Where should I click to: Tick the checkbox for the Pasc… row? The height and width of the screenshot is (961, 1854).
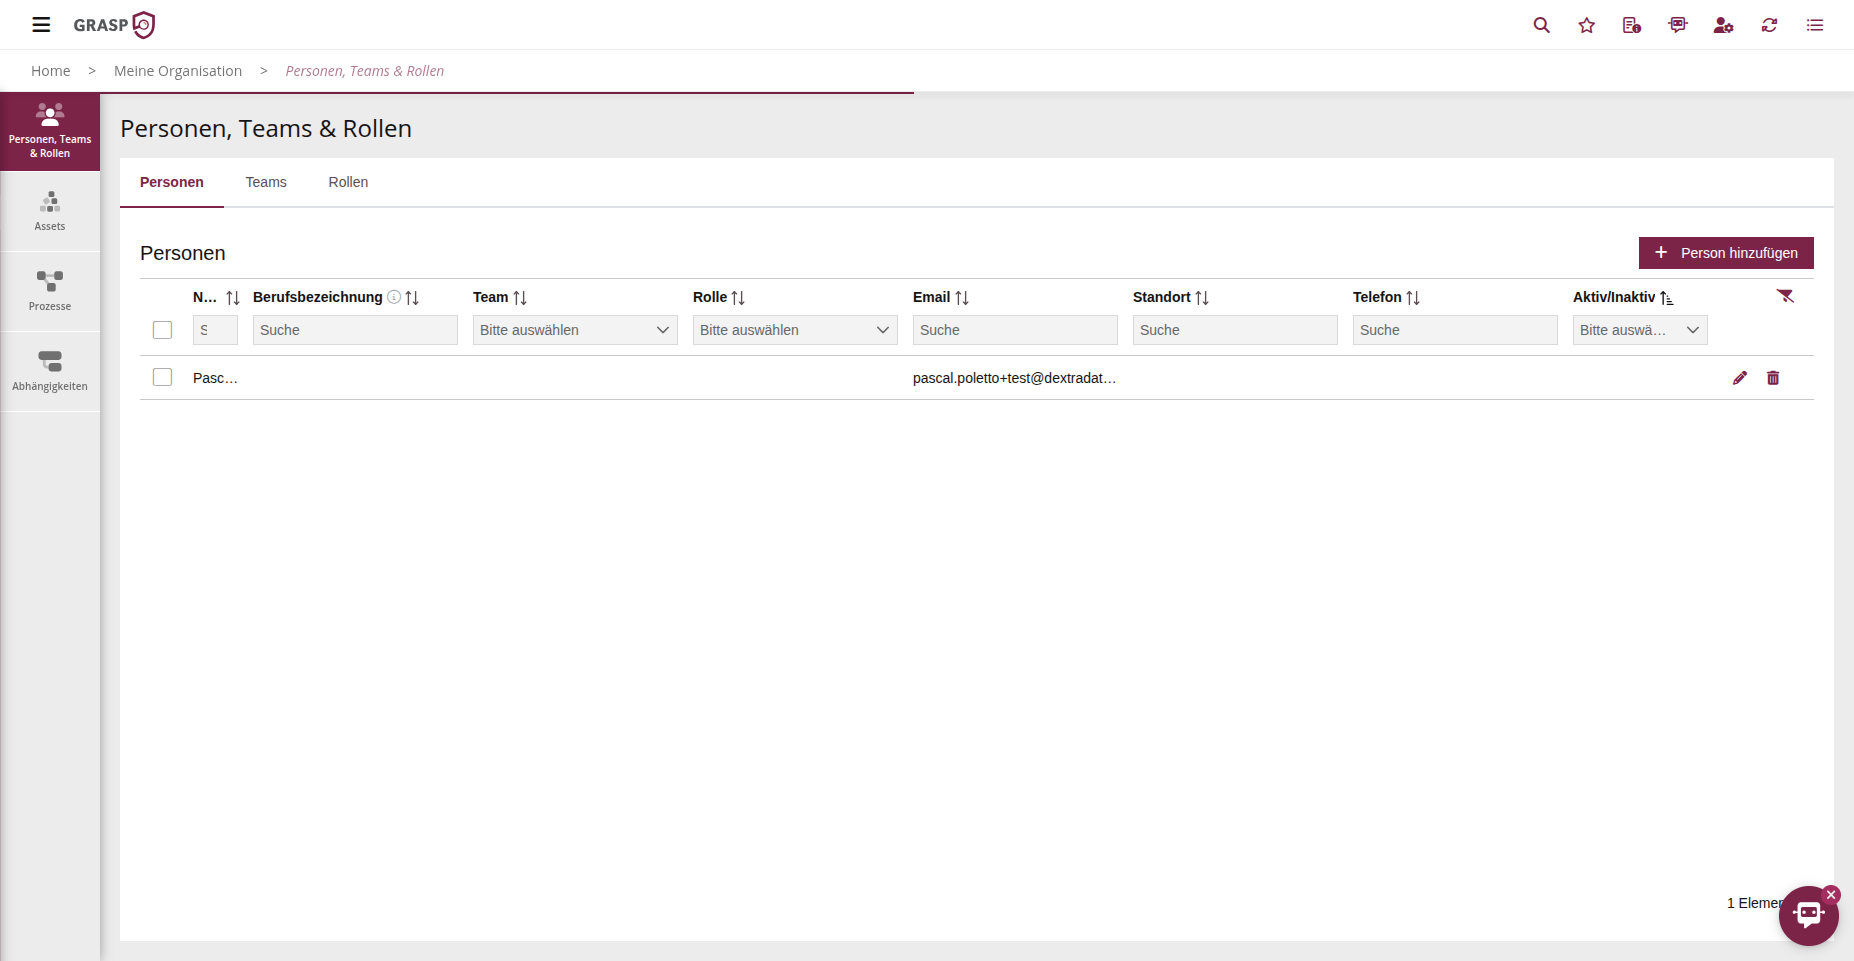pos(162,377)
